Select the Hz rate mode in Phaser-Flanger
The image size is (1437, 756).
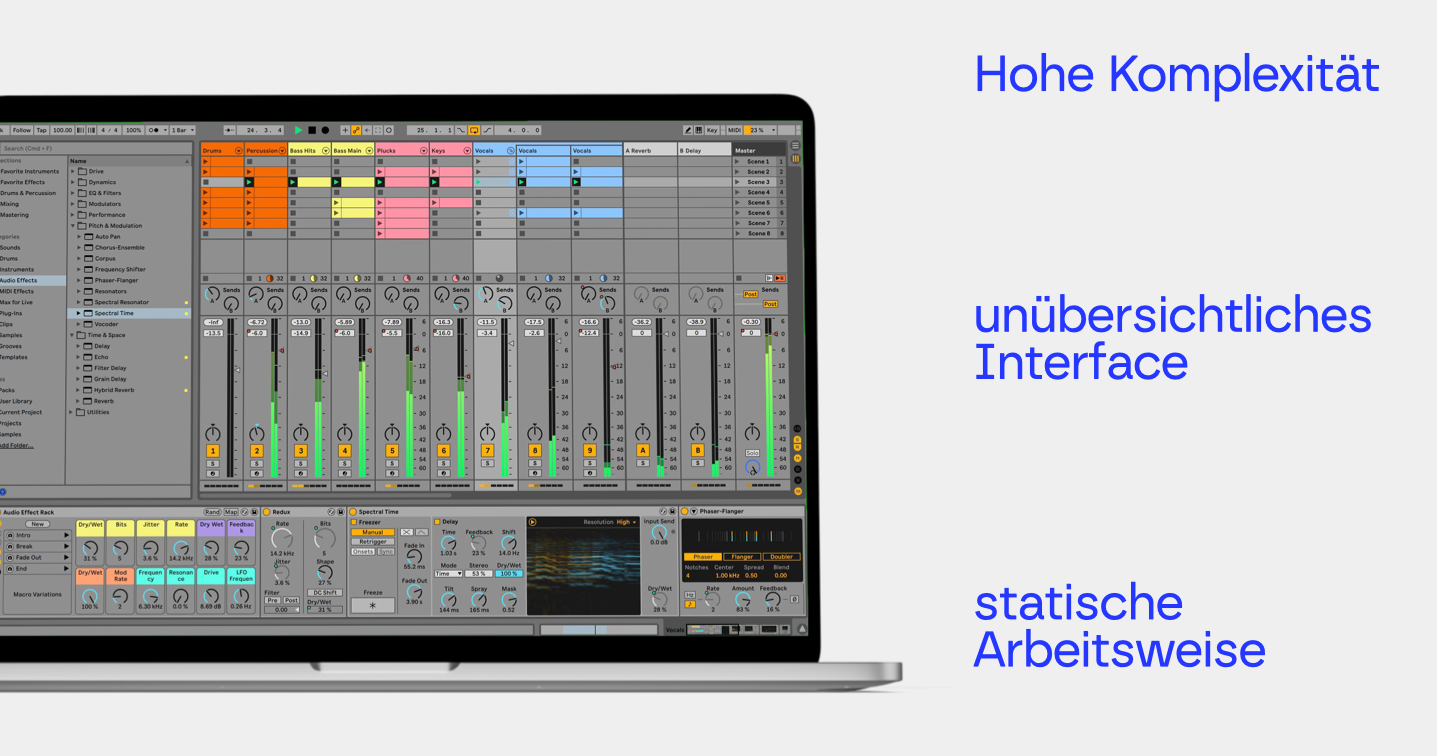pyautogui.click(x=689, y=595)
